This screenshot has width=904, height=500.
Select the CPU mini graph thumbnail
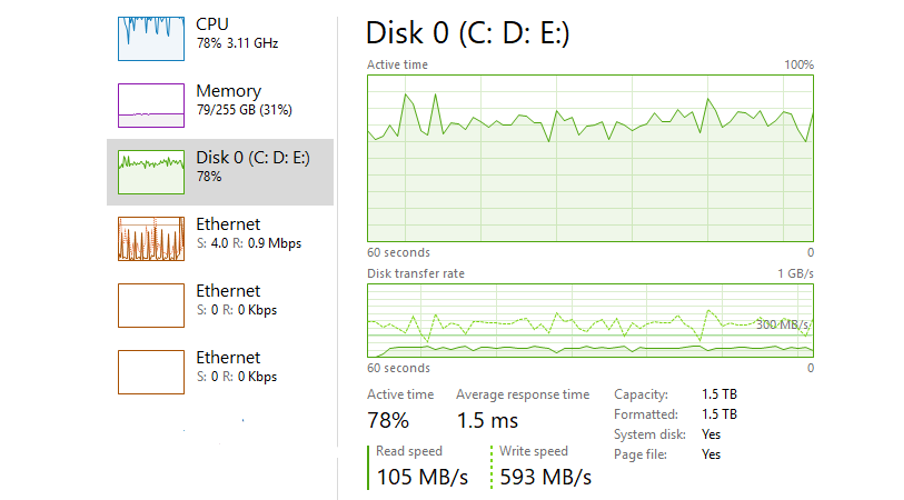click(x=151, y=39)
